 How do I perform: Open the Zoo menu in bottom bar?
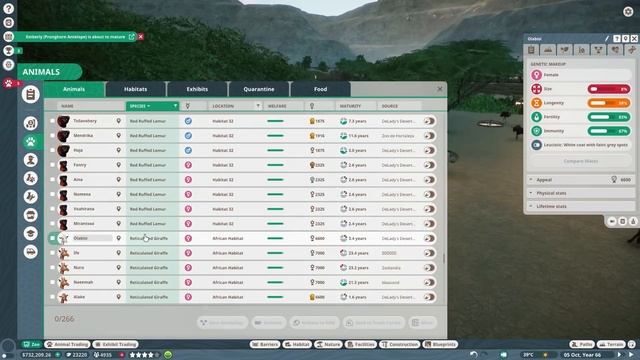(31, 344)
